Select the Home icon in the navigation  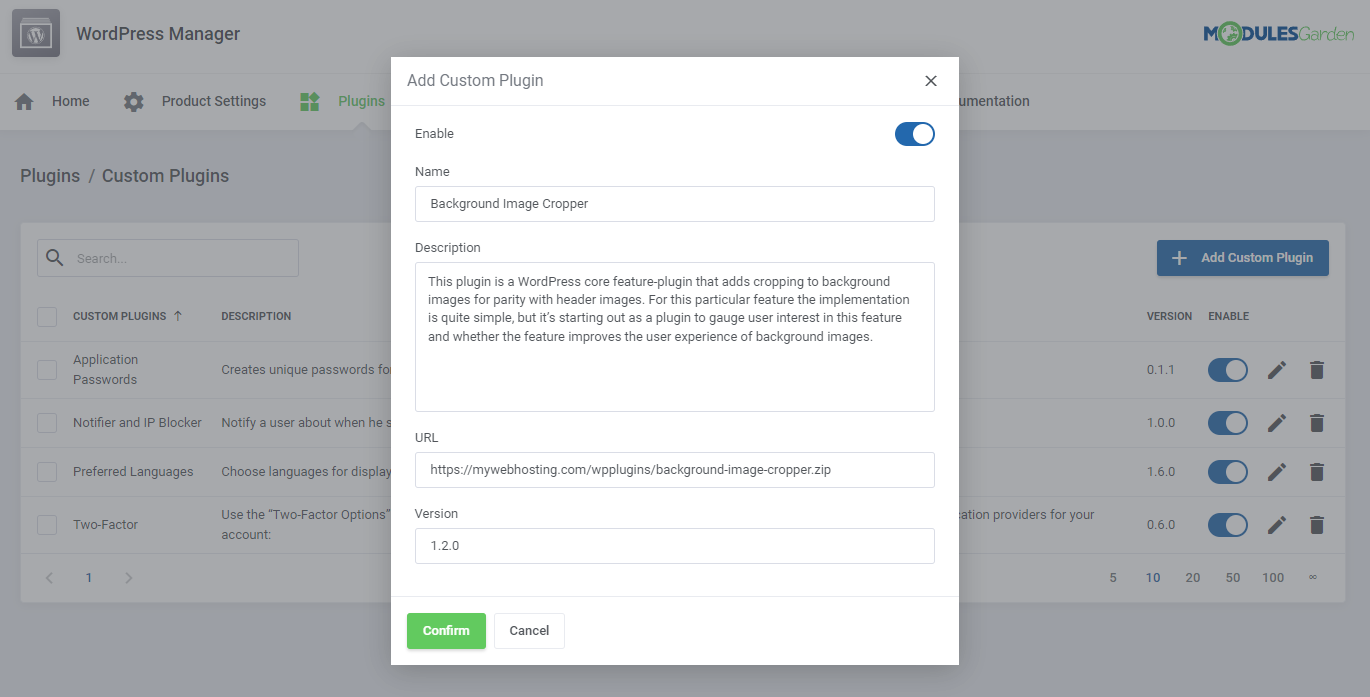point(23,100)
